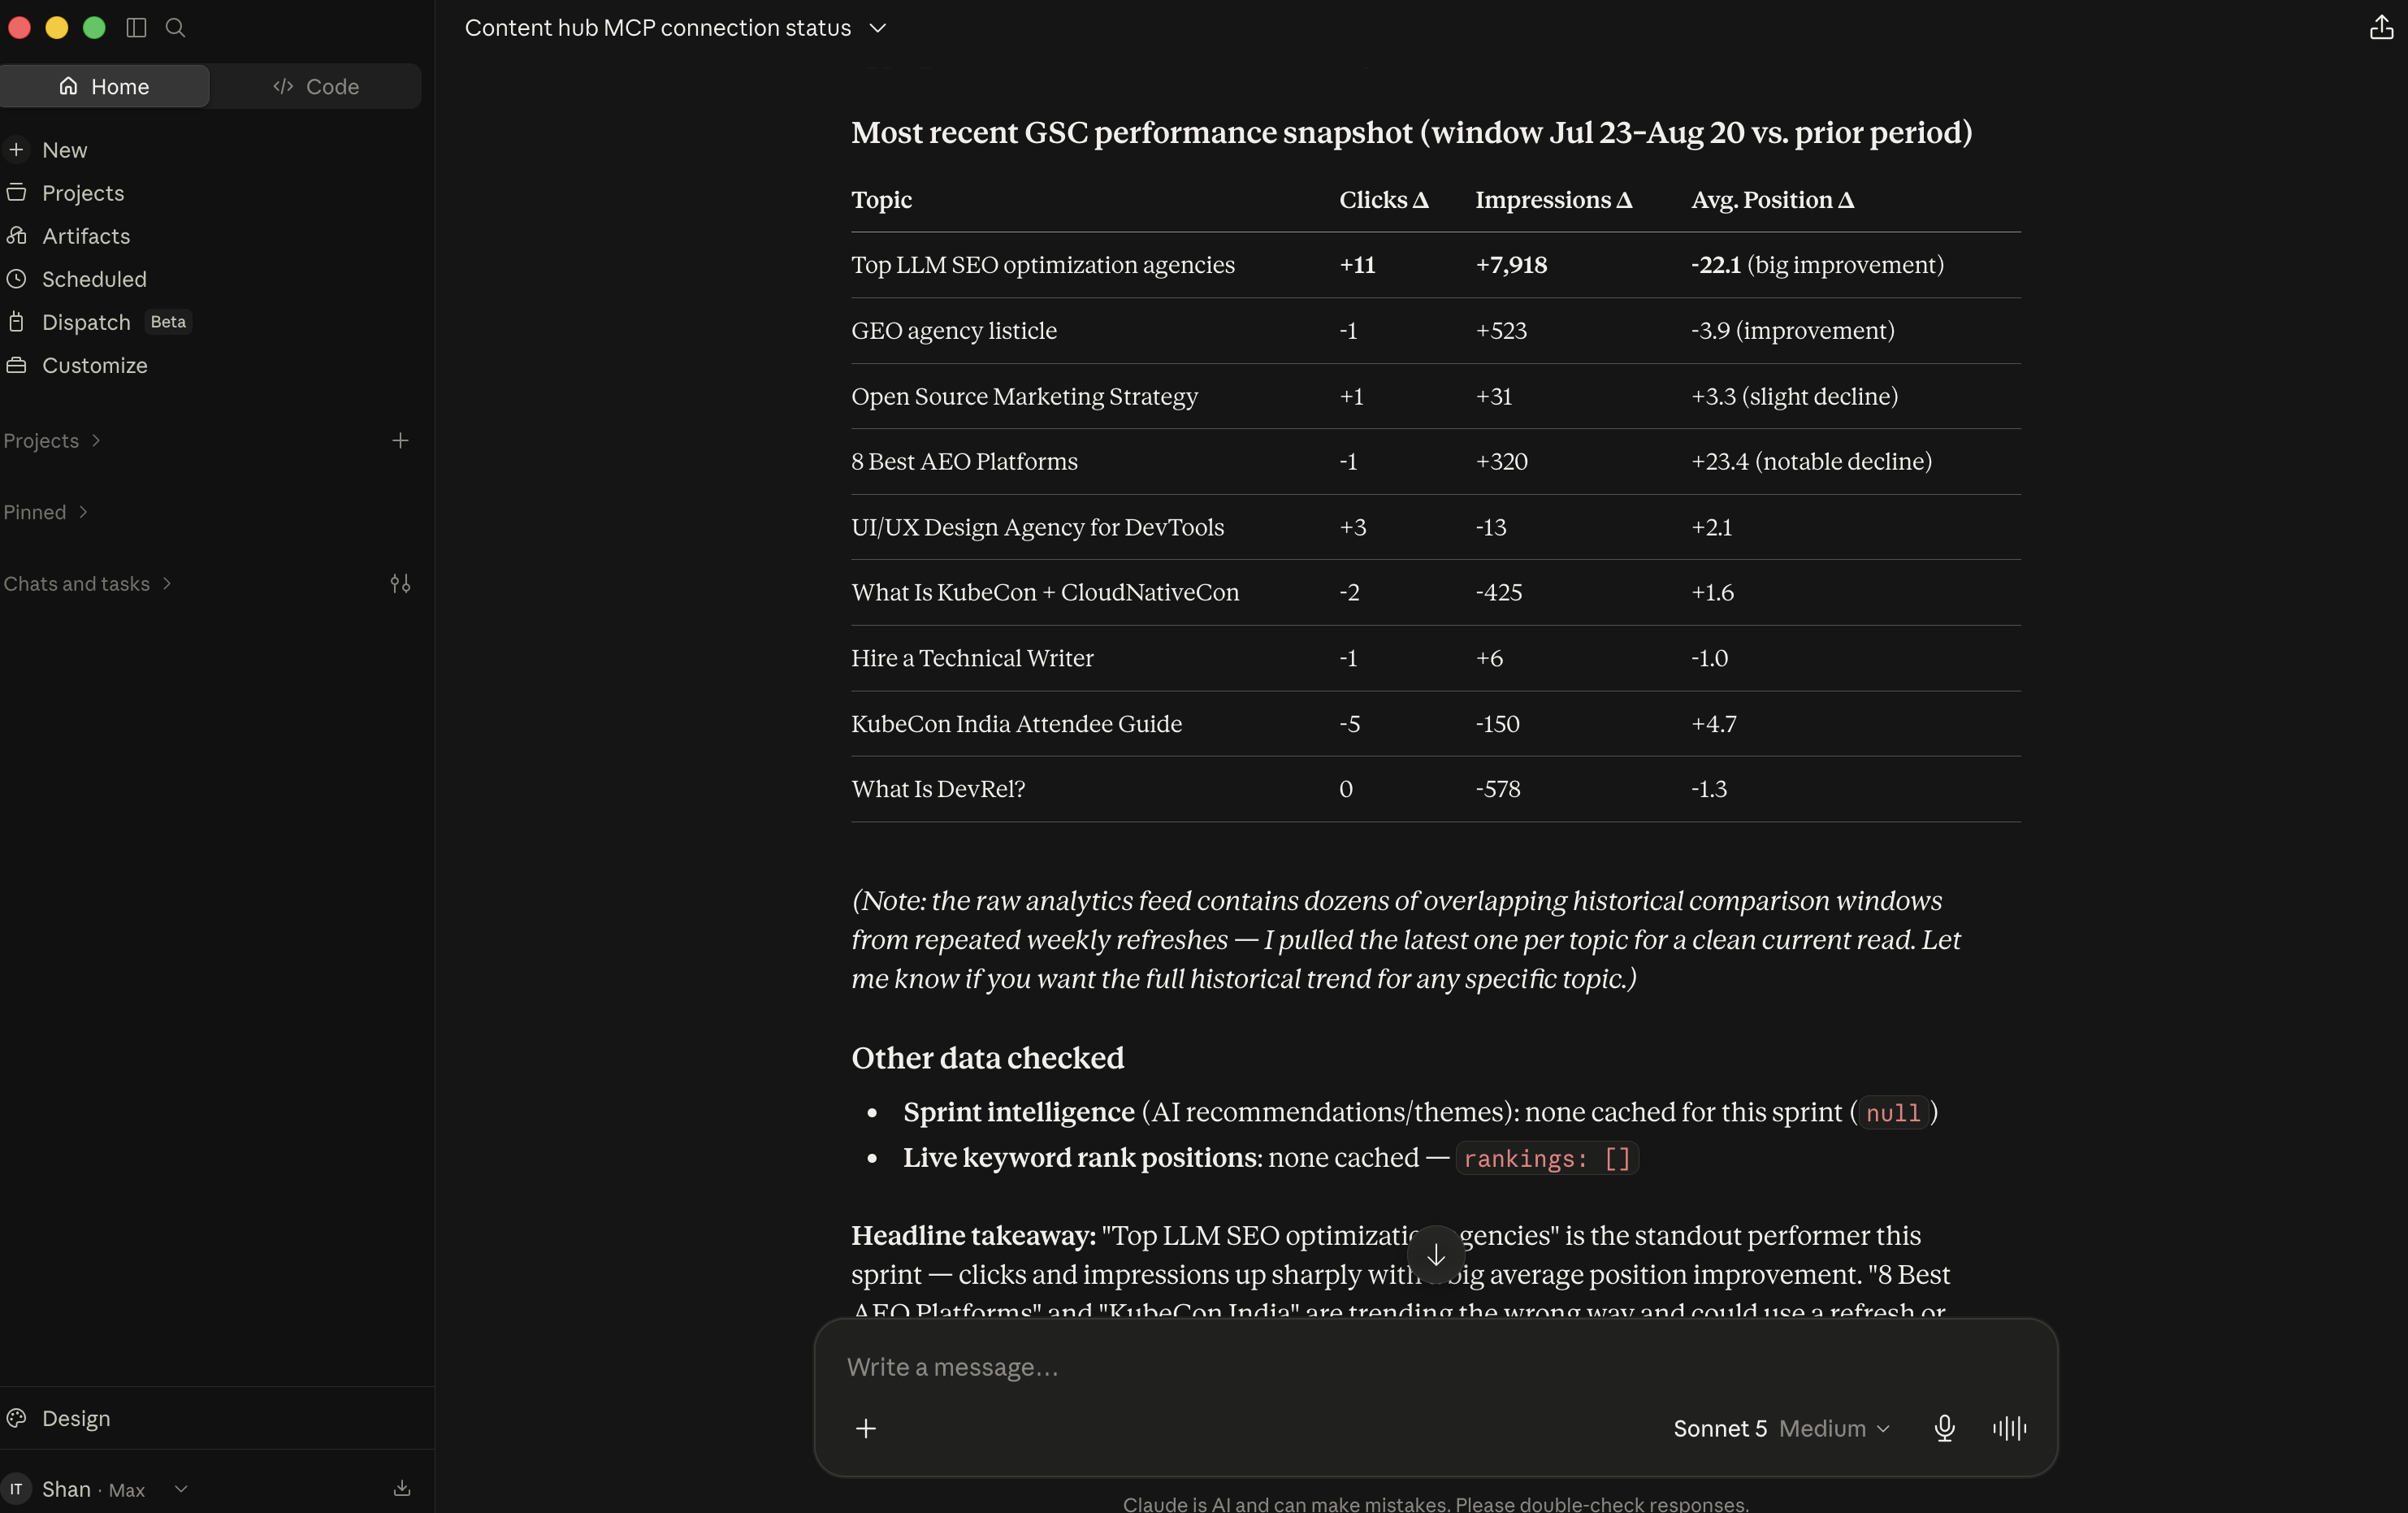This screenshot has height=1513, width=2408.
Task: Click the '-425' impressions value
Action: coord(1498,593)
